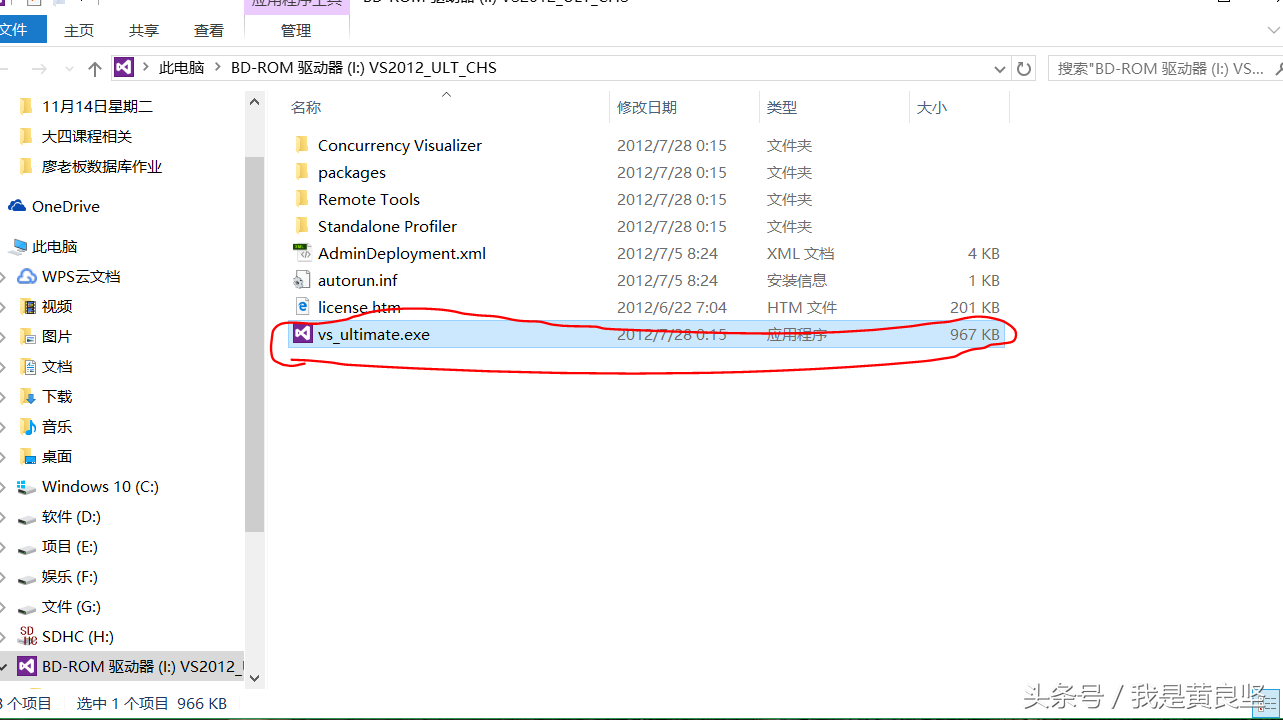Select the AdminDeployment.xml file icon

(x=302, y=253)
